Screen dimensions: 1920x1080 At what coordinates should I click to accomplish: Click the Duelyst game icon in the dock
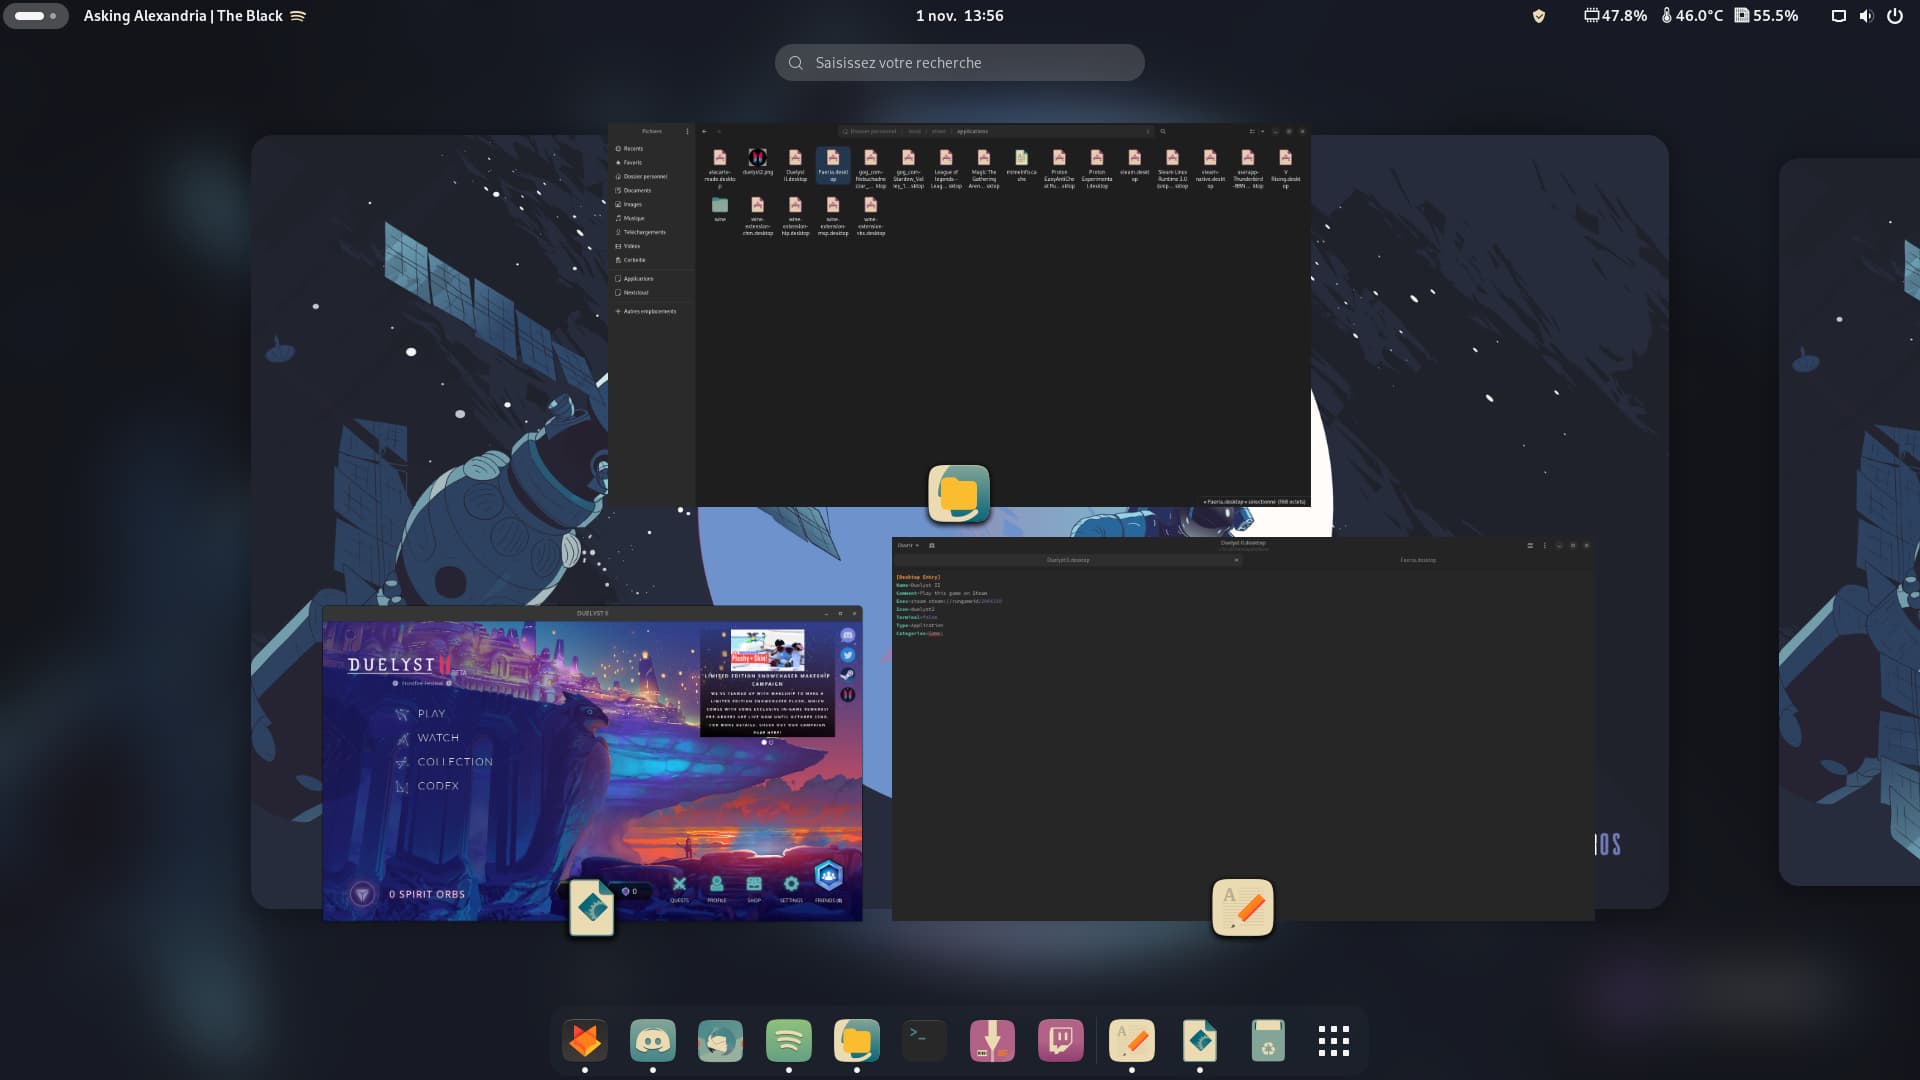coord(1200,1041)
